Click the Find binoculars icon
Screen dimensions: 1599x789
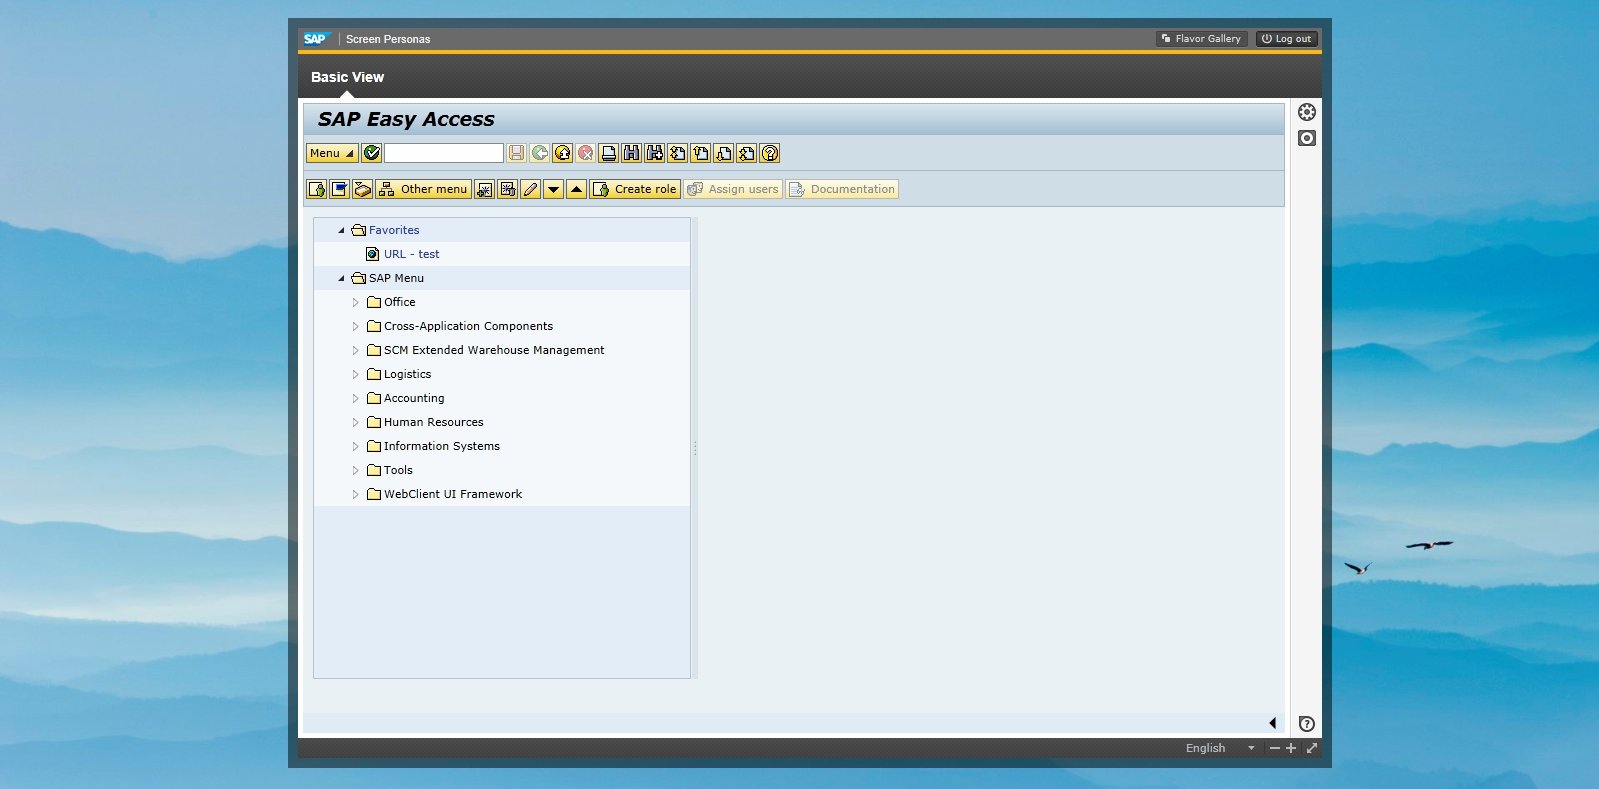(632, 153)
